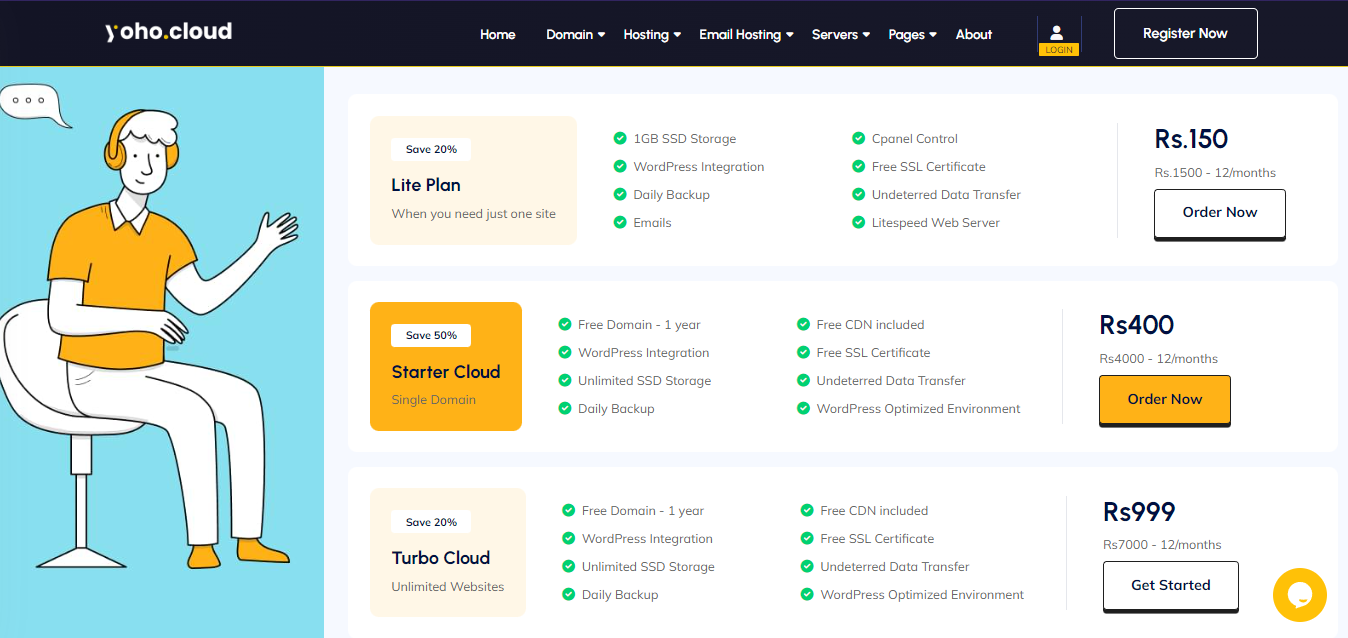Open the Email Hosting dropdown
The height and width of the screenshot is (638, 1348).
[745, 34]
